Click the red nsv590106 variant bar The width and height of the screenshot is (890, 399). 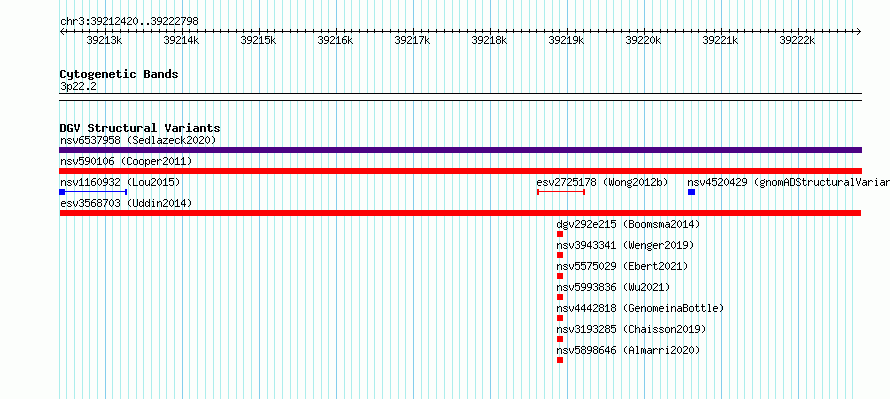460,171
